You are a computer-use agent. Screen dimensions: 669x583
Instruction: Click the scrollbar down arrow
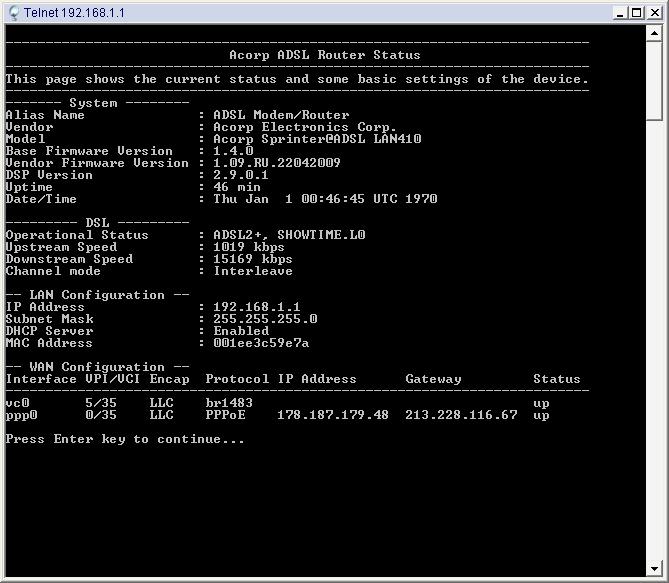[654, 568]
